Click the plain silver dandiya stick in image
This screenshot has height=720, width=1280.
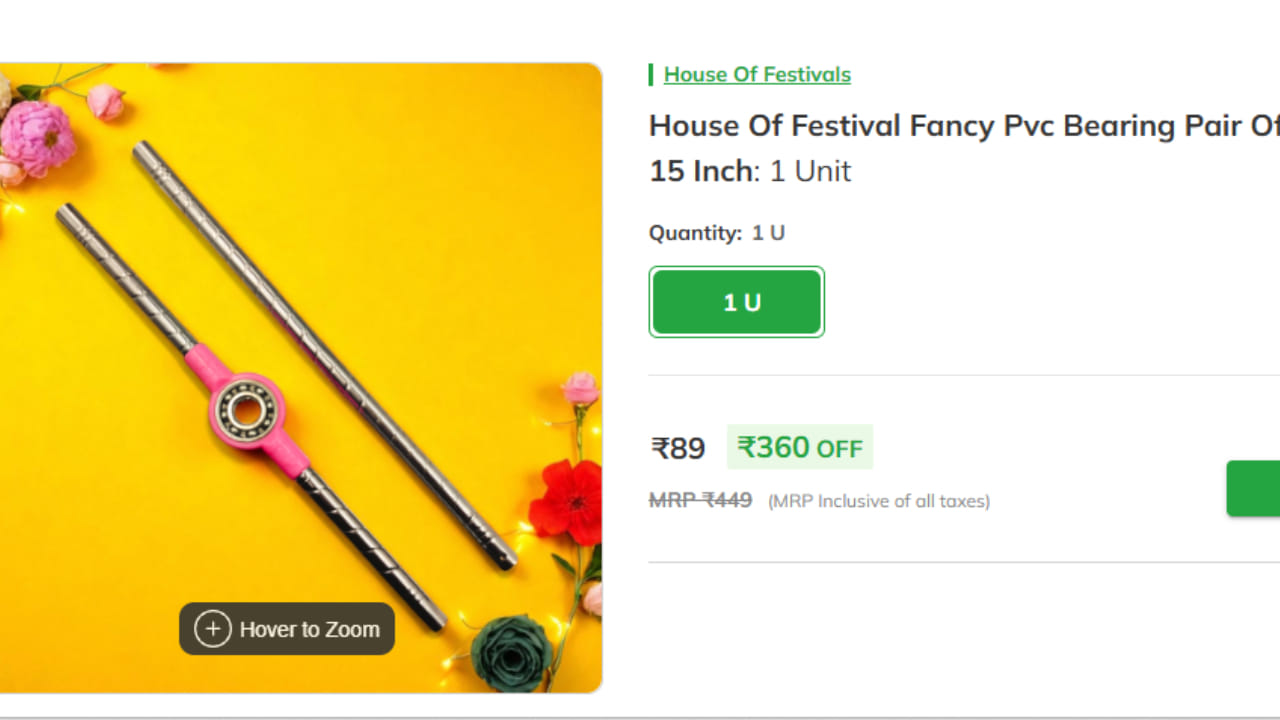[x=325, y=354]
